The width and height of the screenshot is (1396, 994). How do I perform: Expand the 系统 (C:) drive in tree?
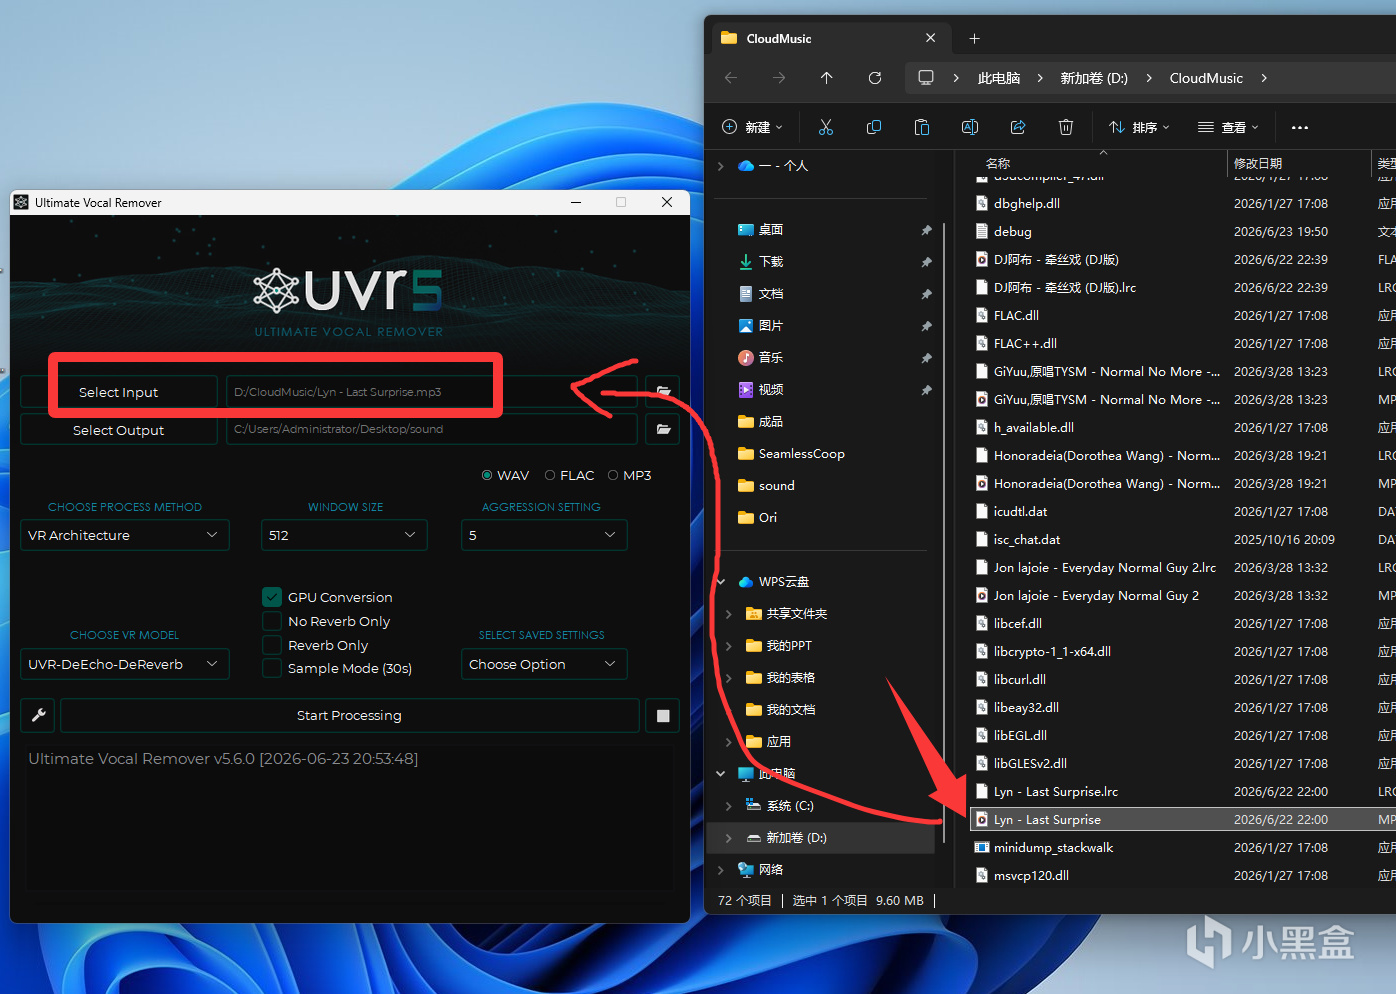pyautogui.click(x=729, y=805)
